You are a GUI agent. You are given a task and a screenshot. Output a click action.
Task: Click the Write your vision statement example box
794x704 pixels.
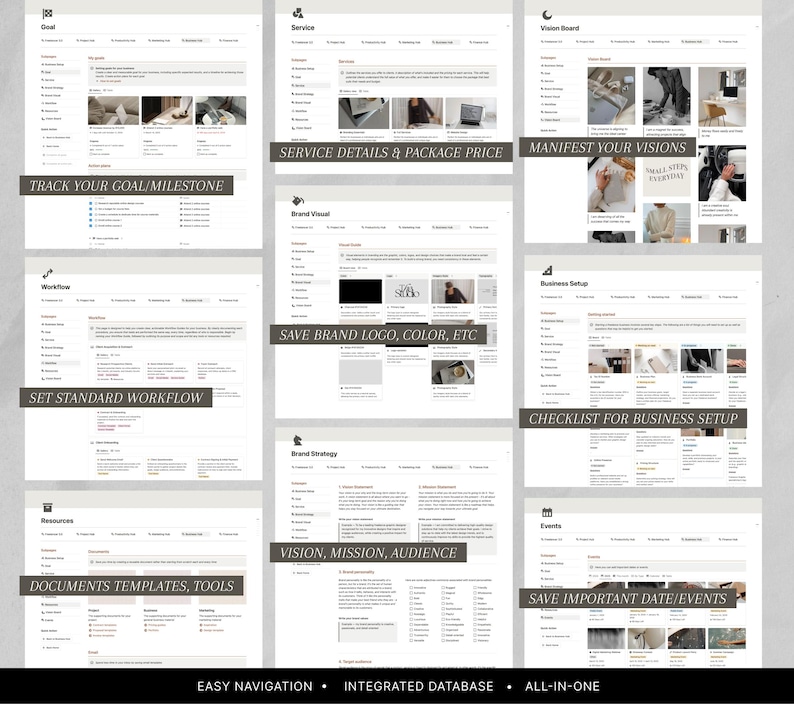(x=375, y=531)
